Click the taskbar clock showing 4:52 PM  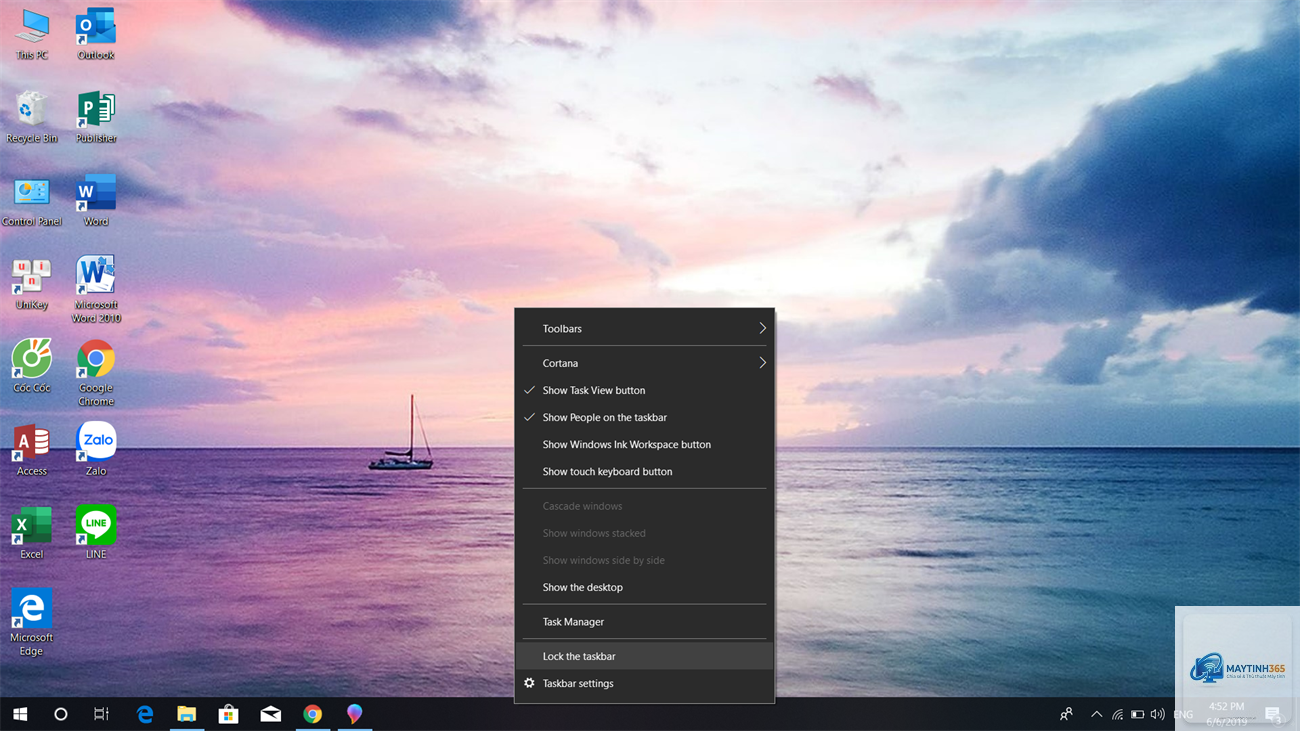(x=1225, y=713)
